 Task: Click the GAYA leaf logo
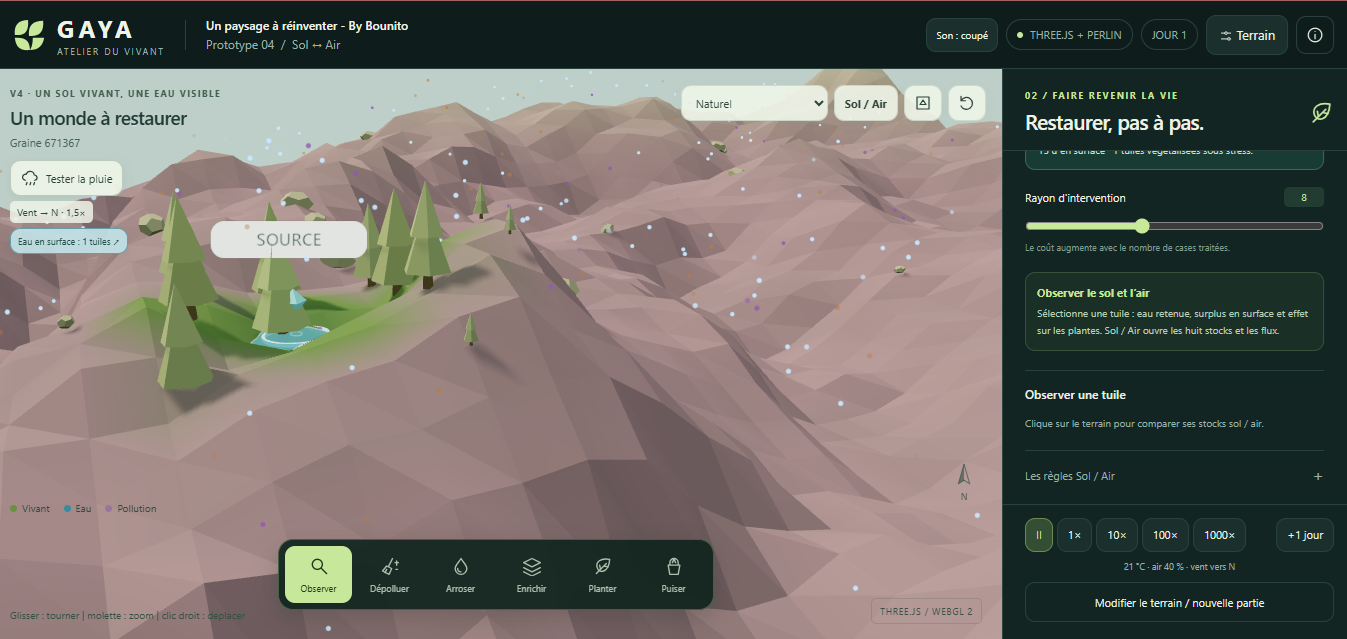click(29, 35)
